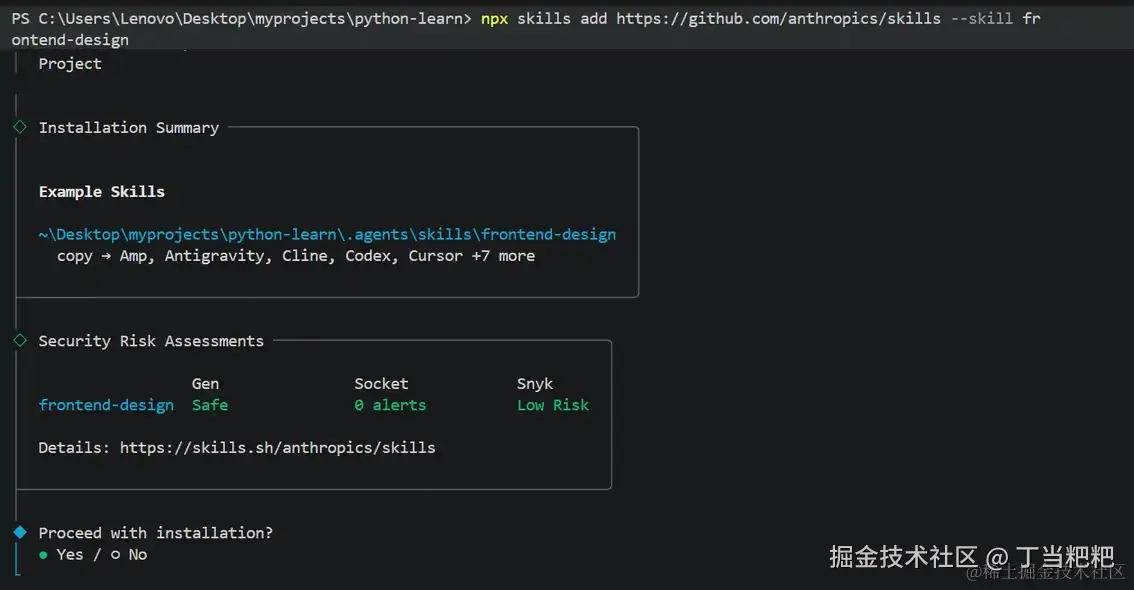This screenshot has height=590, width=1134.
Task: Open the GitHub anthropics/skills URL in command
Action: [x=778, y=19]
